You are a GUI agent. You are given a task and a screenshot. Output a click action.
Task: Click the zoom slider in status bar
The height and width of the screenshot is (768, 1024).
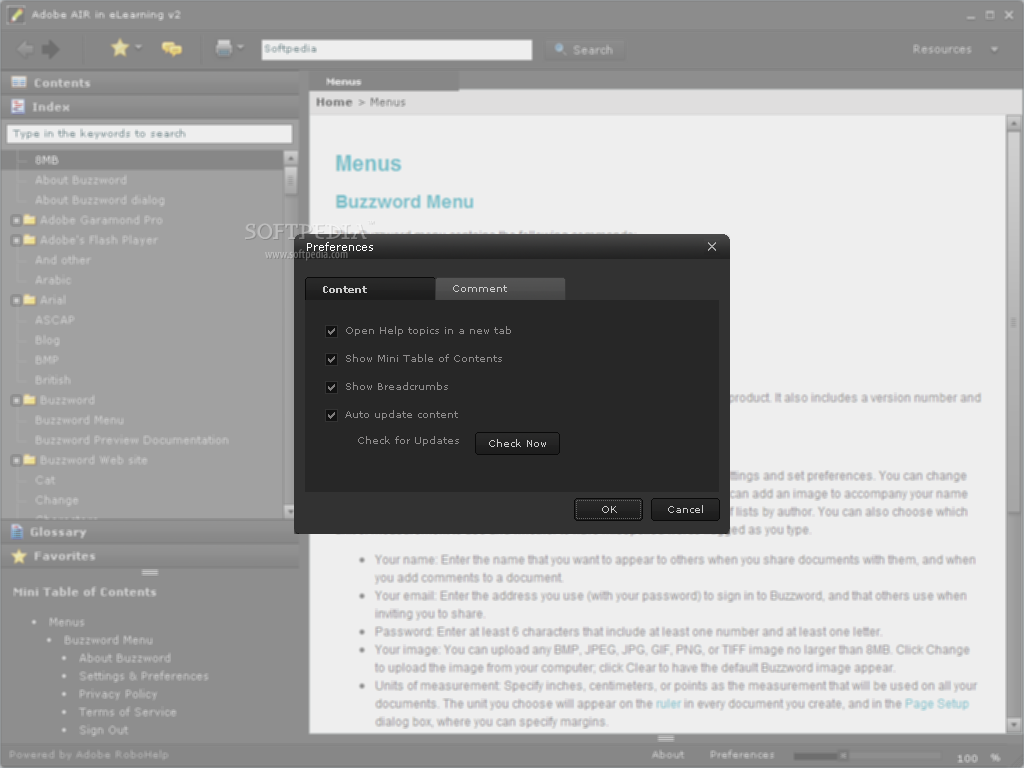865,756
